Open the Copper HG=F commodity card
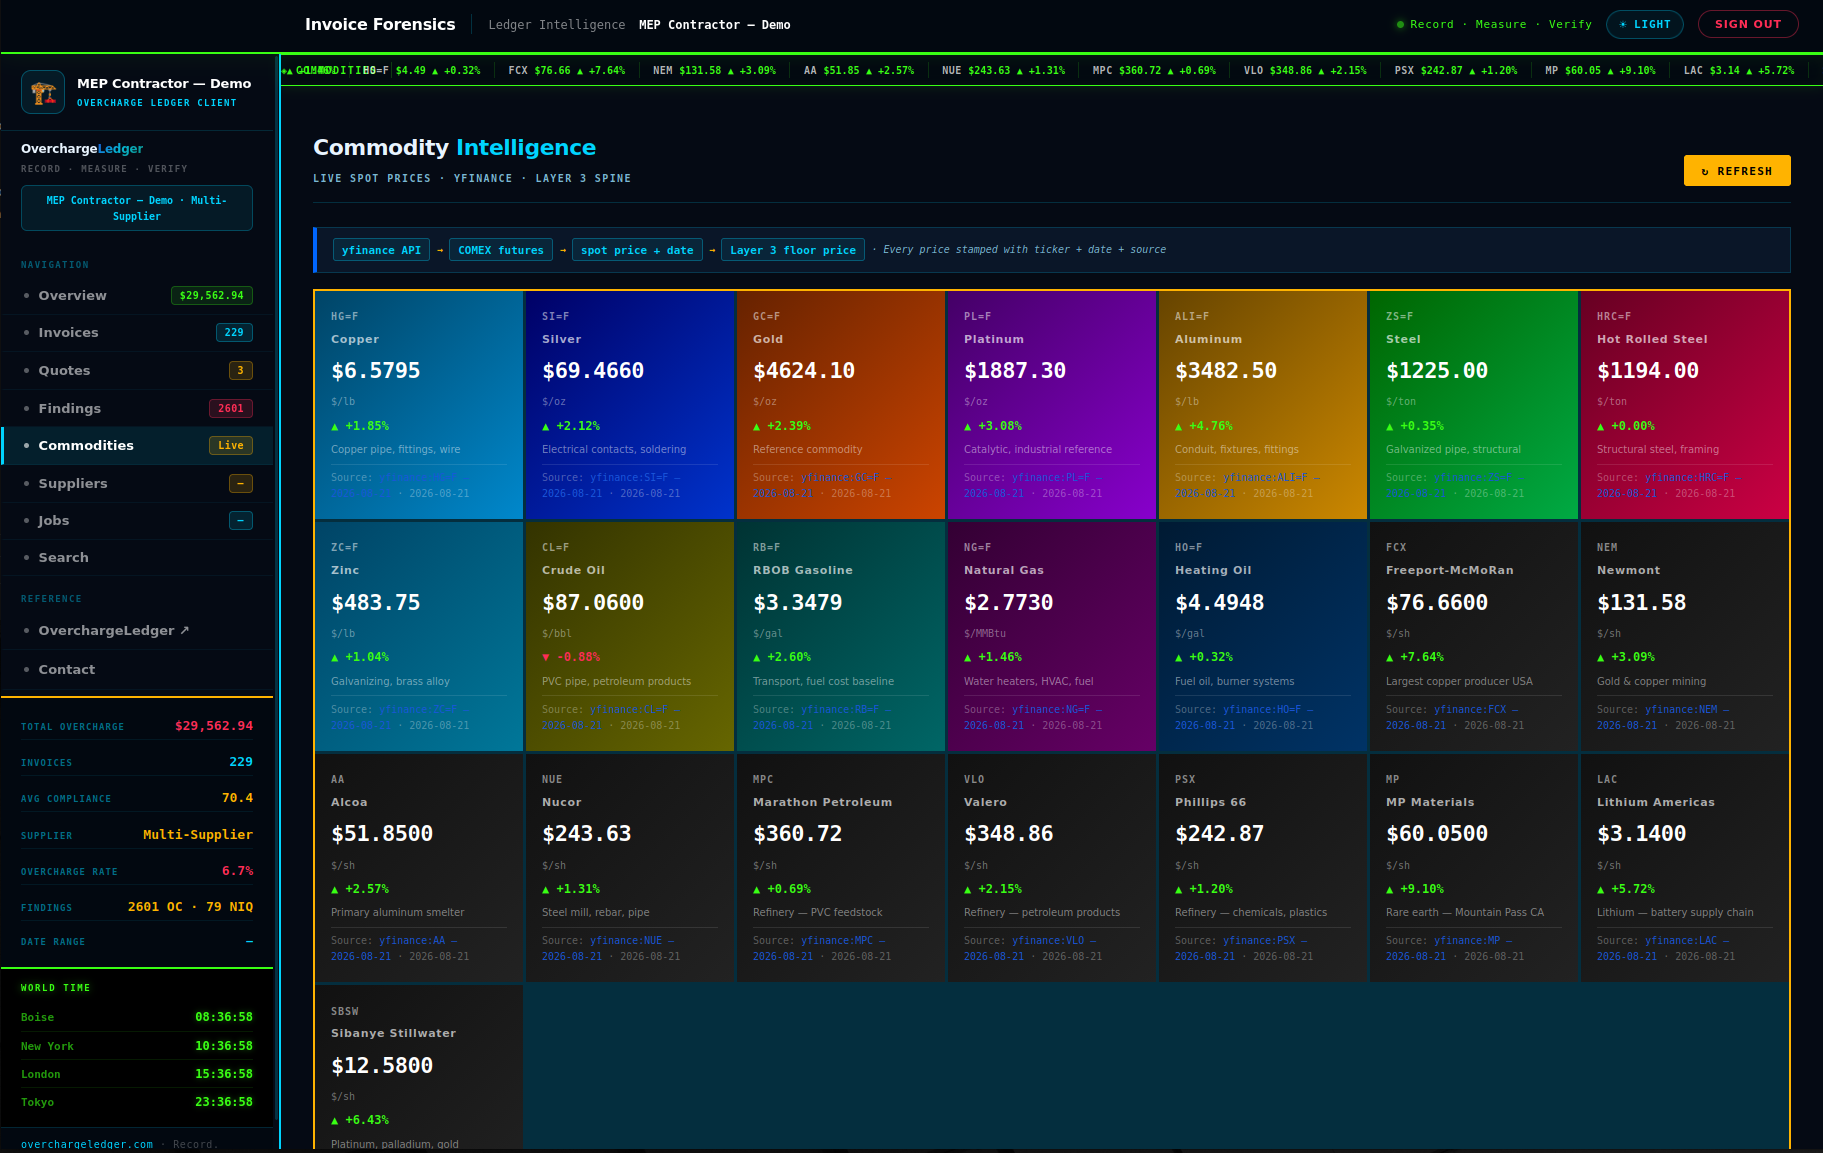 pyautogui.click(x=419, y=405)
